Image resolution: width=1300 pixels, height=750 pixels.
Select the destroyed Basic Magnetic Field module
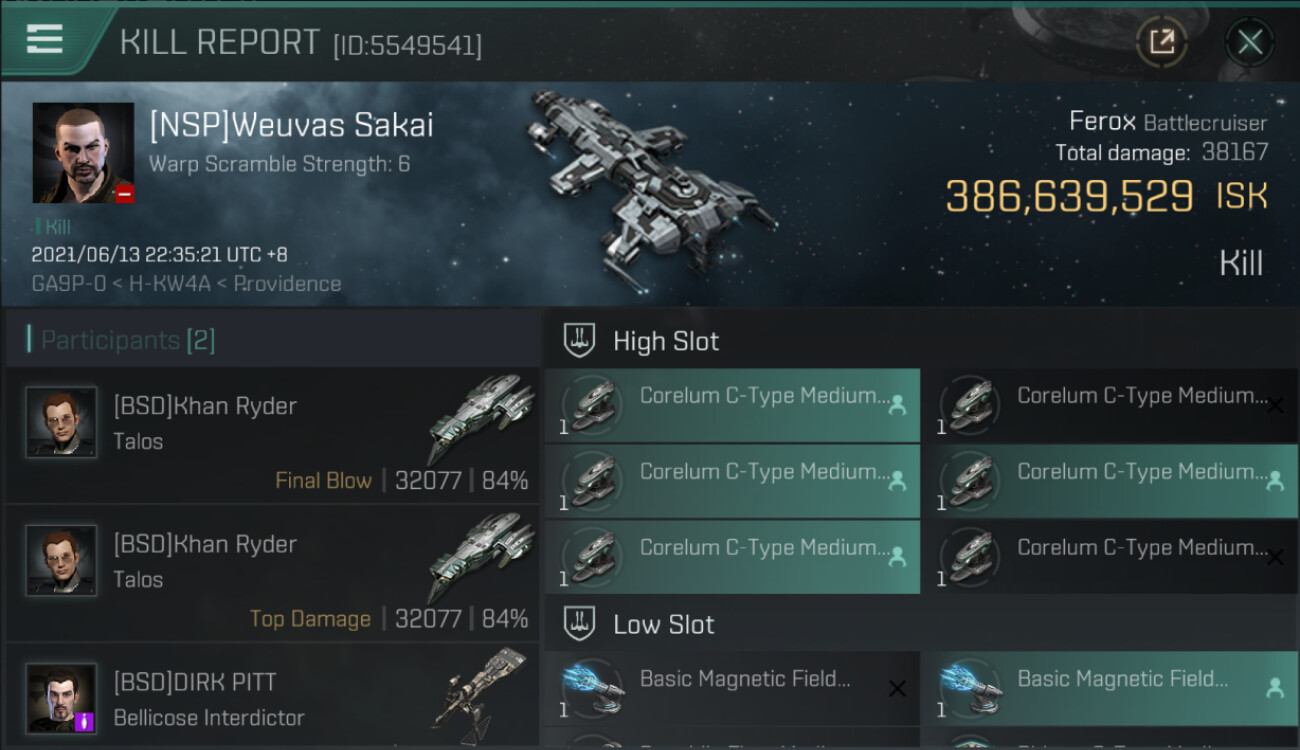click(x=732, y=688)
